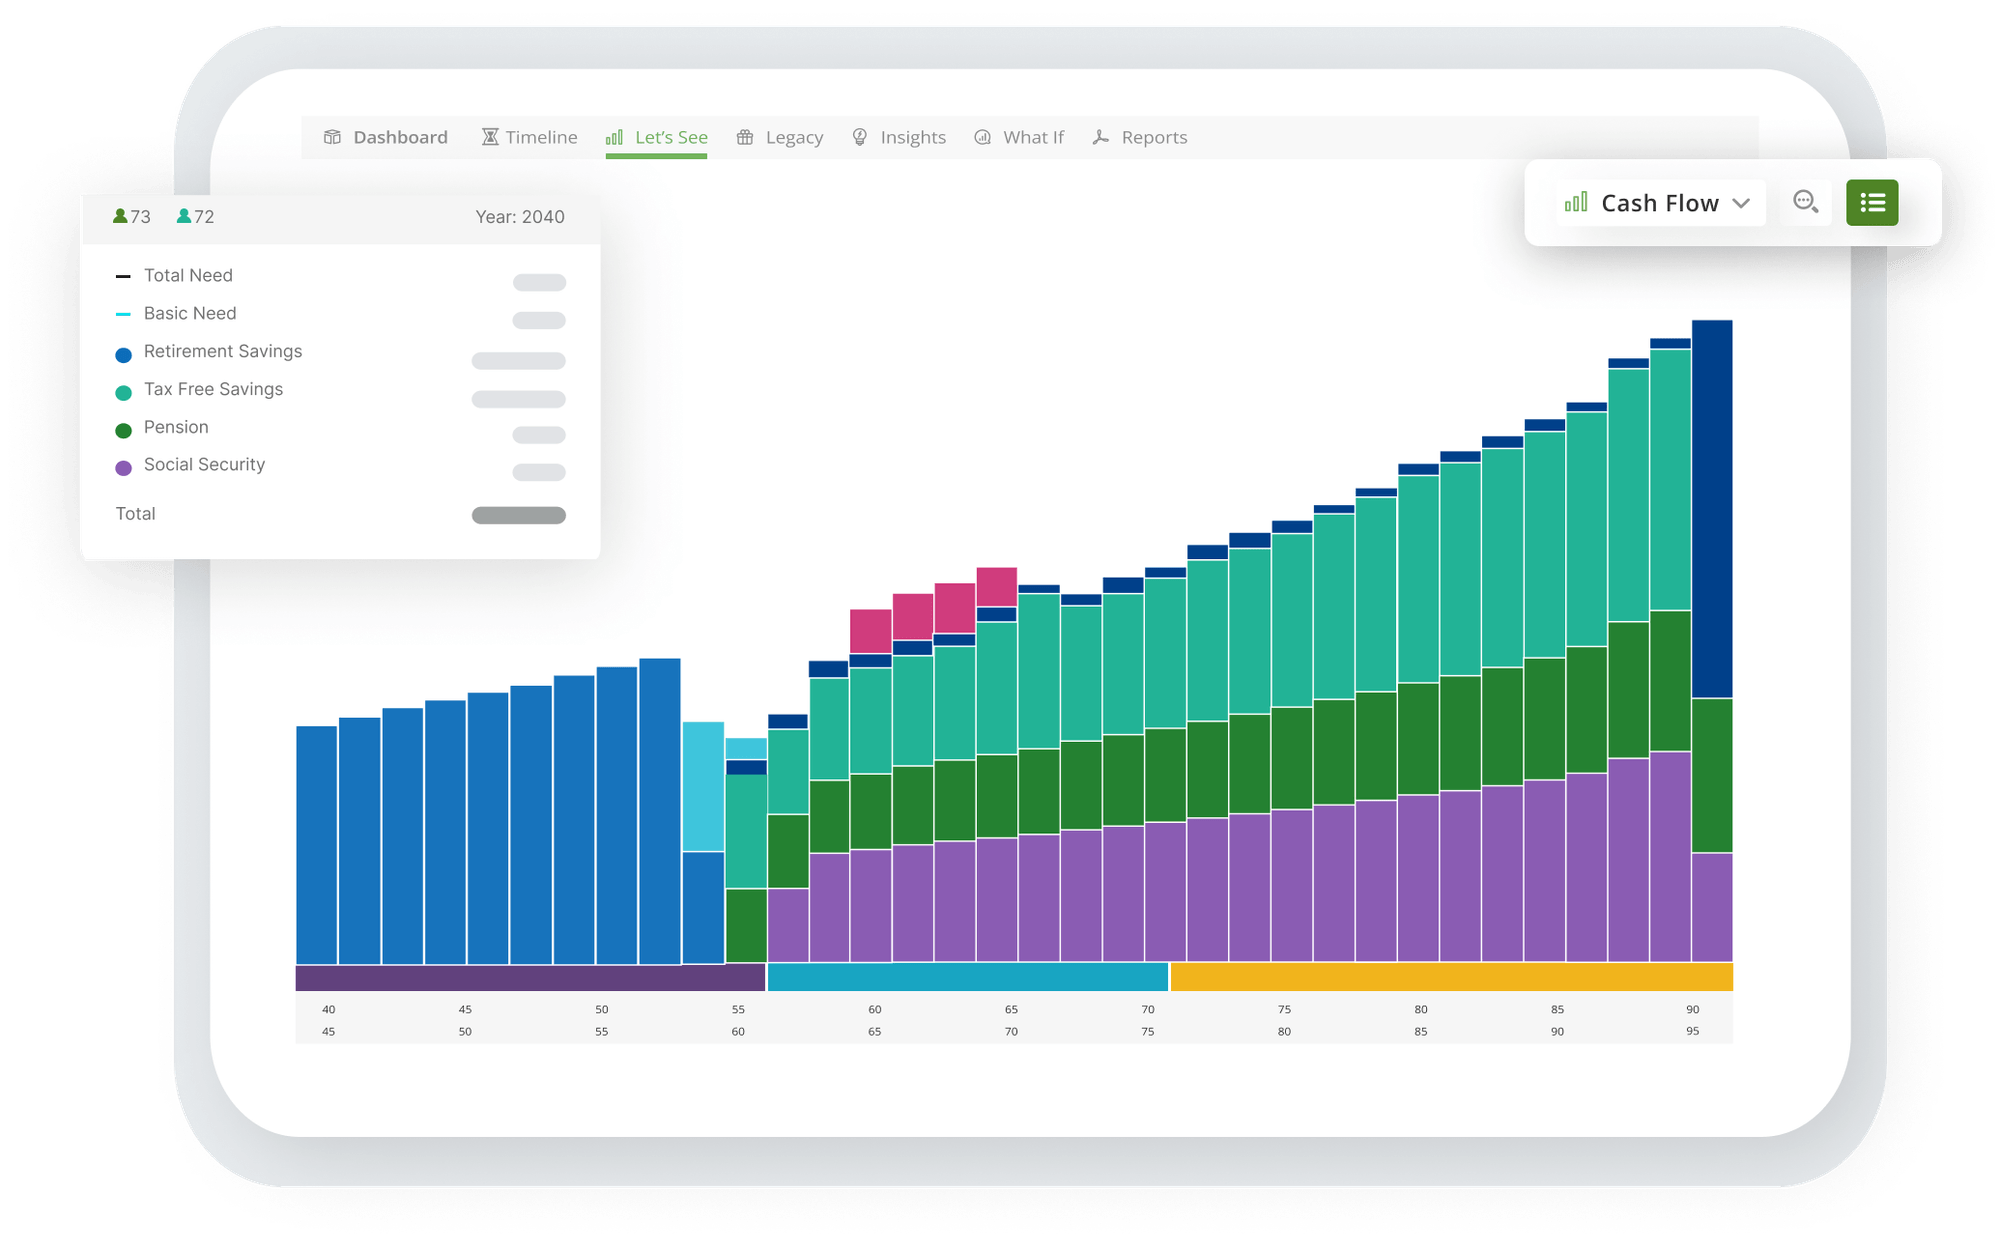Click the What If gauge icon
The height and width of the screenshot is (1243, 2000).
pos(983,137)
